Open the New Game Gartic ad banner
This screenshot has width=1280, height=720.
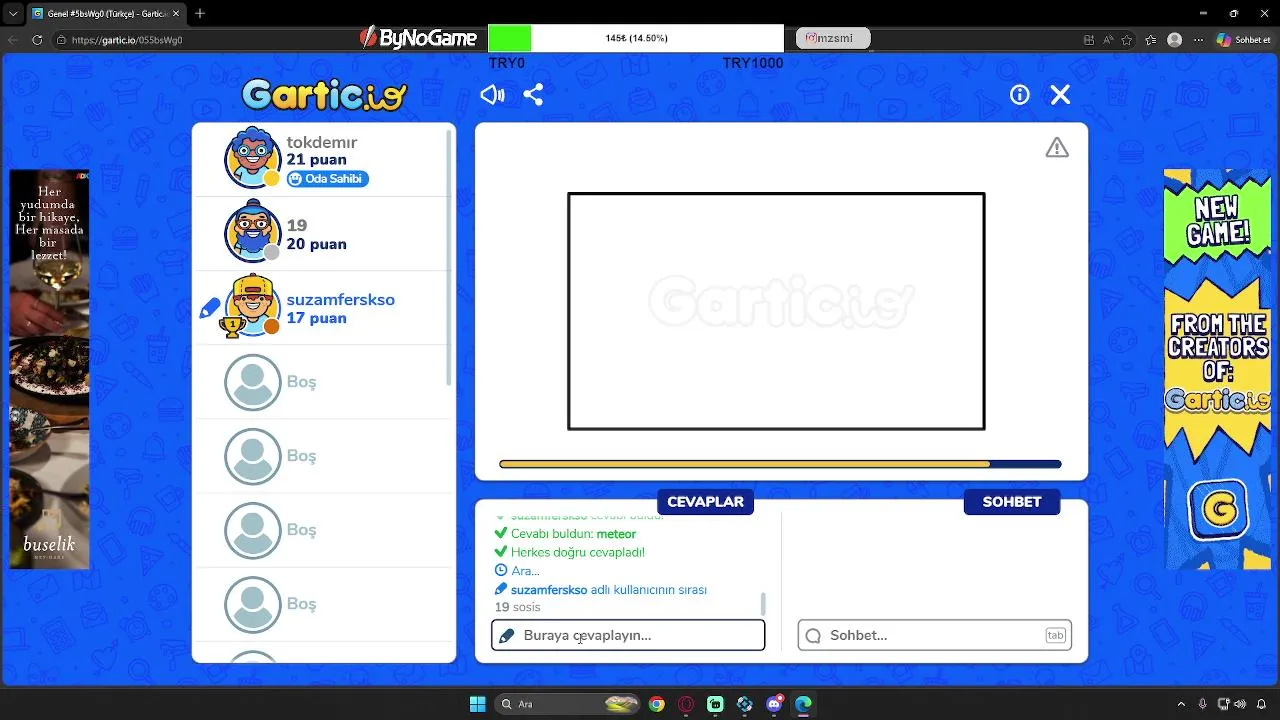(1217, 369)
